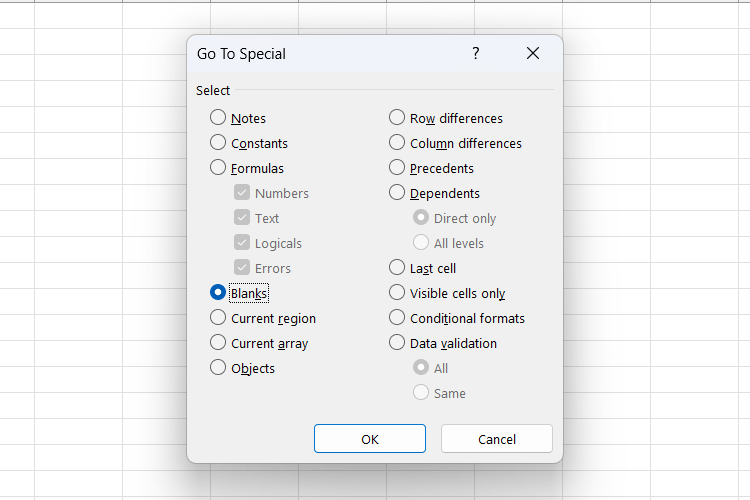Select Current region option
Image resolution: width=750 pixels, height=500 pixels.
(218, 318)
